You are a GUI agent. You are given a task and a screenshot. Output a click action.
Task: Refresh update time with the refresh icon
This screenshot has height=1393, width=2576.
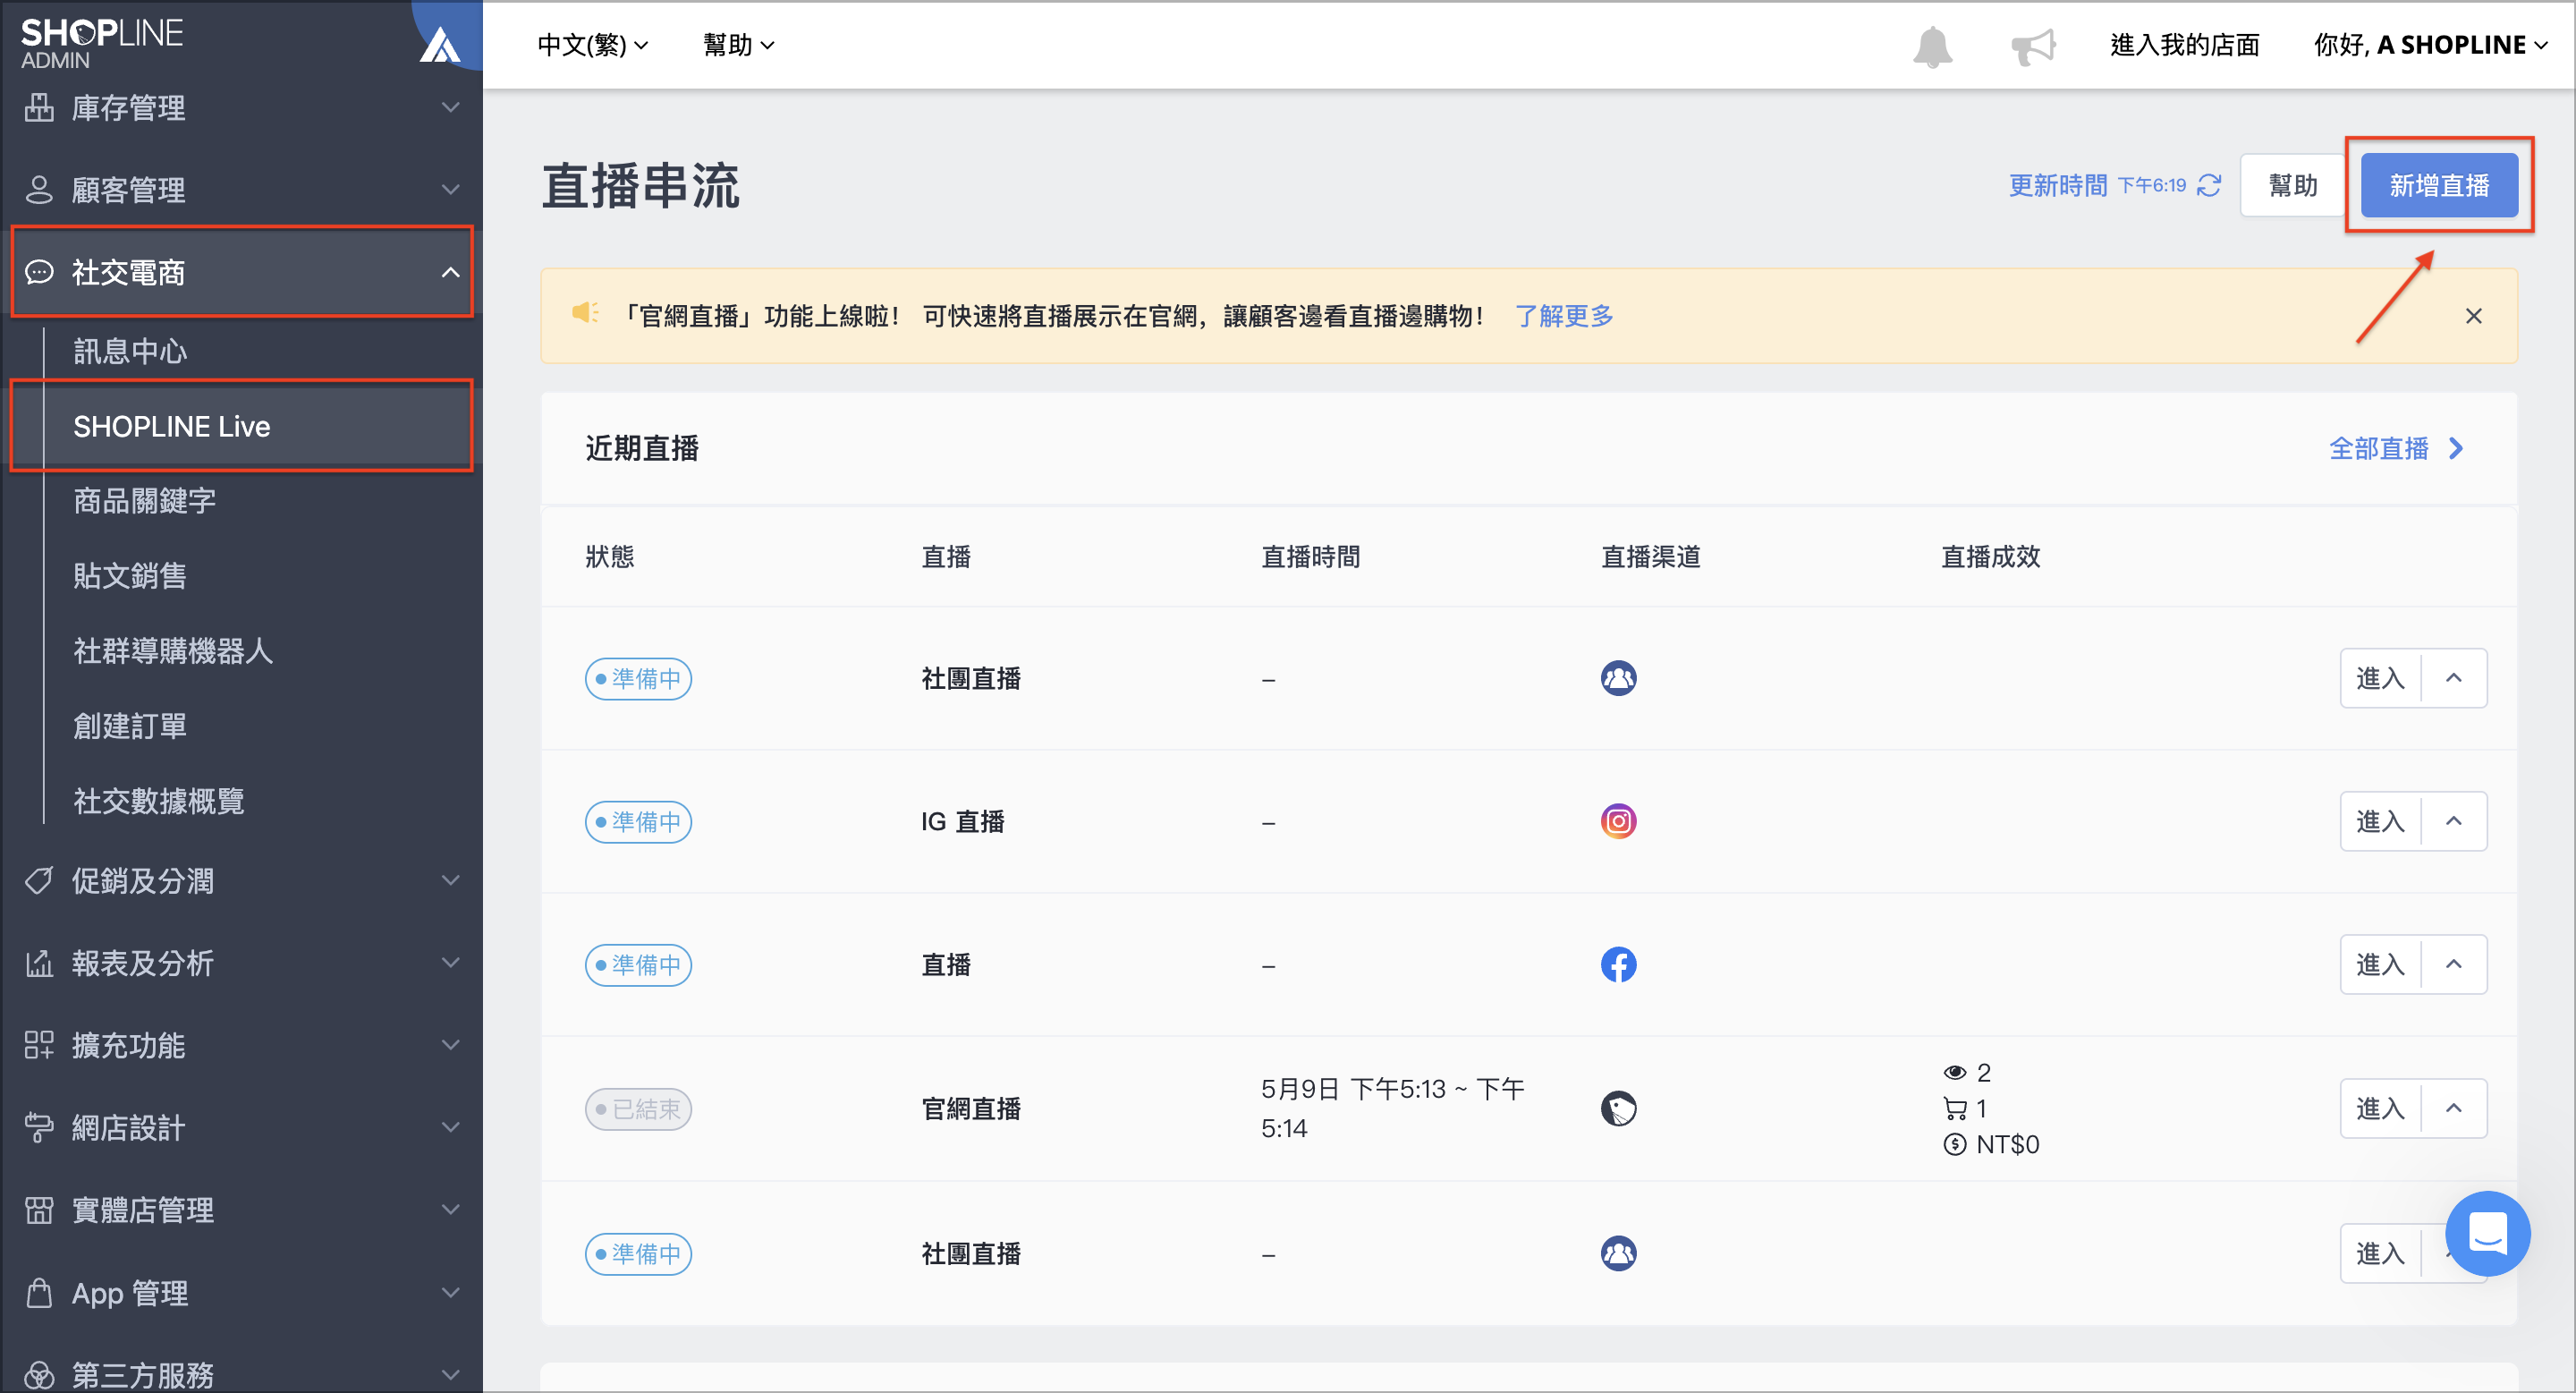click(x=2210, y=185)
